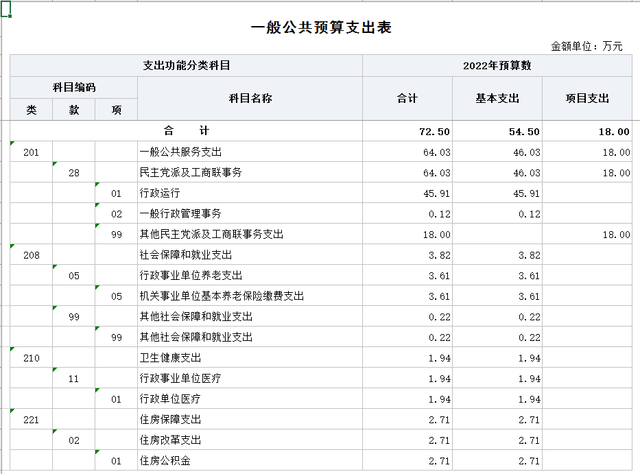Select the title cell 一般公共预算支出表
The width and height of the screenshot is (640, 474).
pos(320,27)
